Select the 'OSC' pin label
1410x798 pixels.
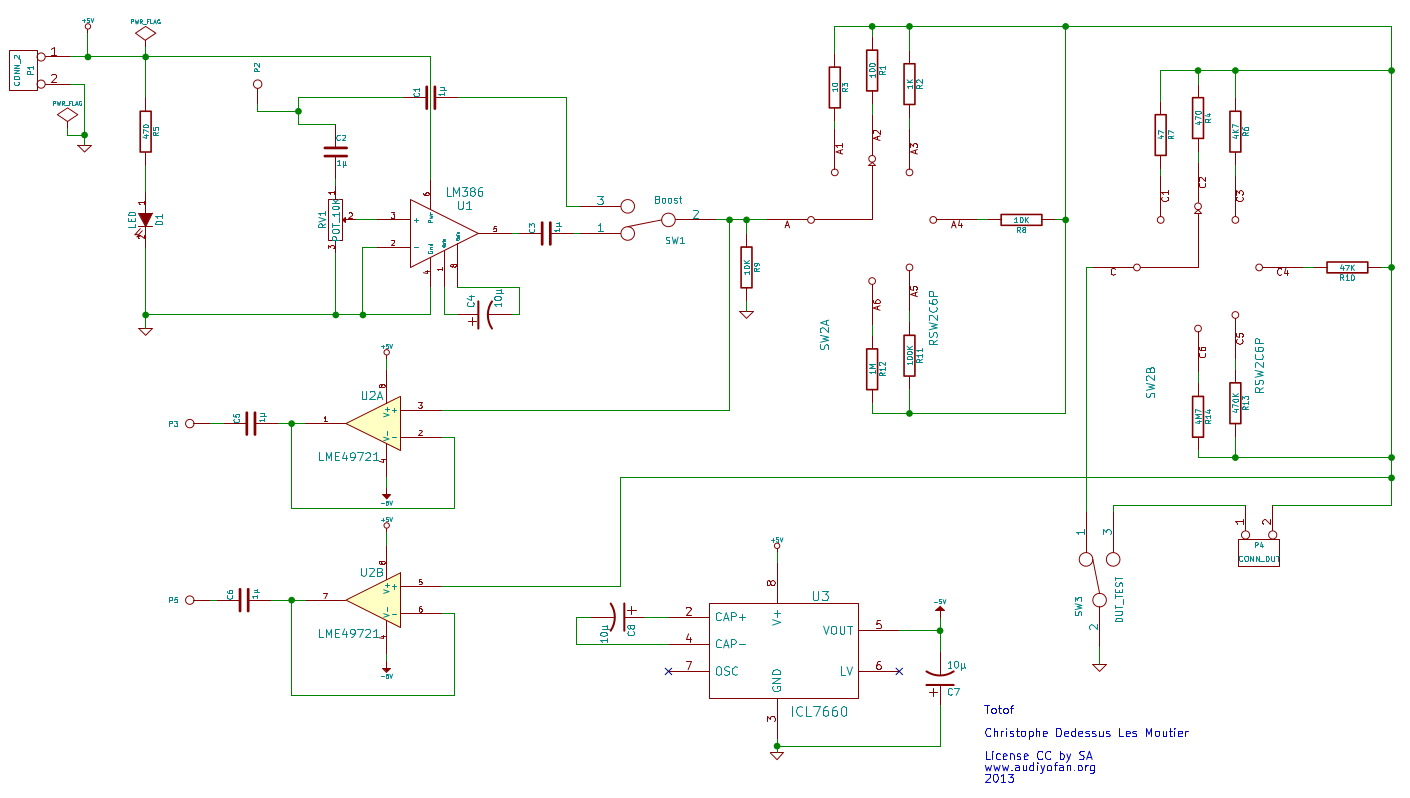click(x=726, y=671)
